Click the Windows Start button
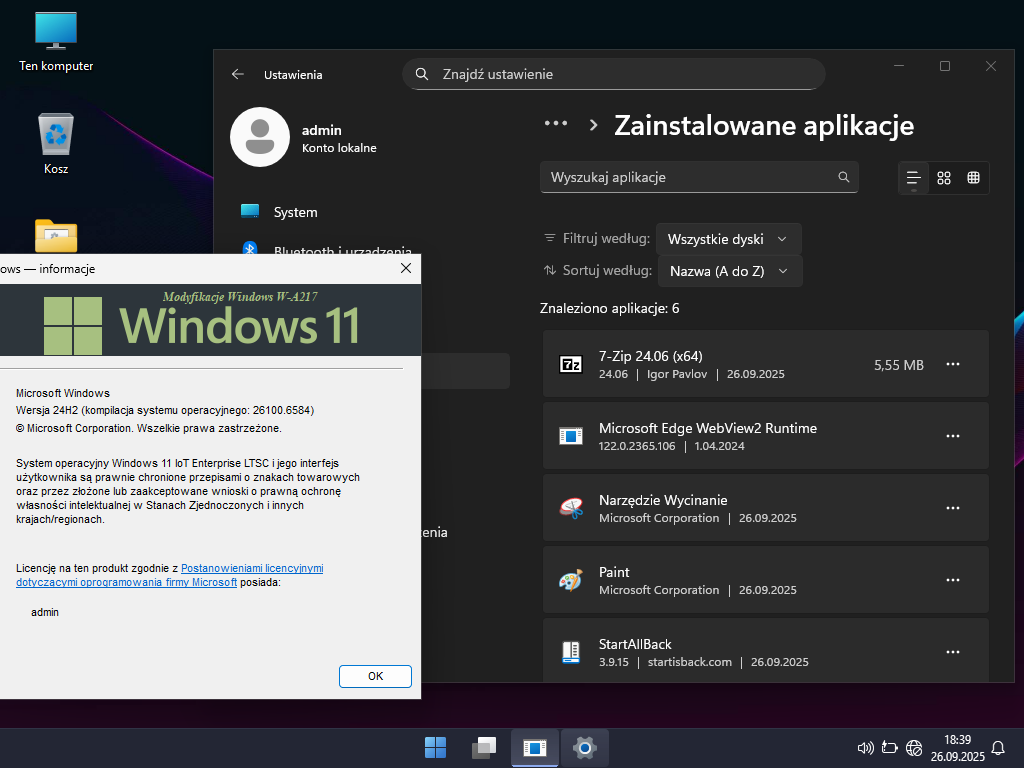The image size is (1024, 768). click(x=436, y=747)
